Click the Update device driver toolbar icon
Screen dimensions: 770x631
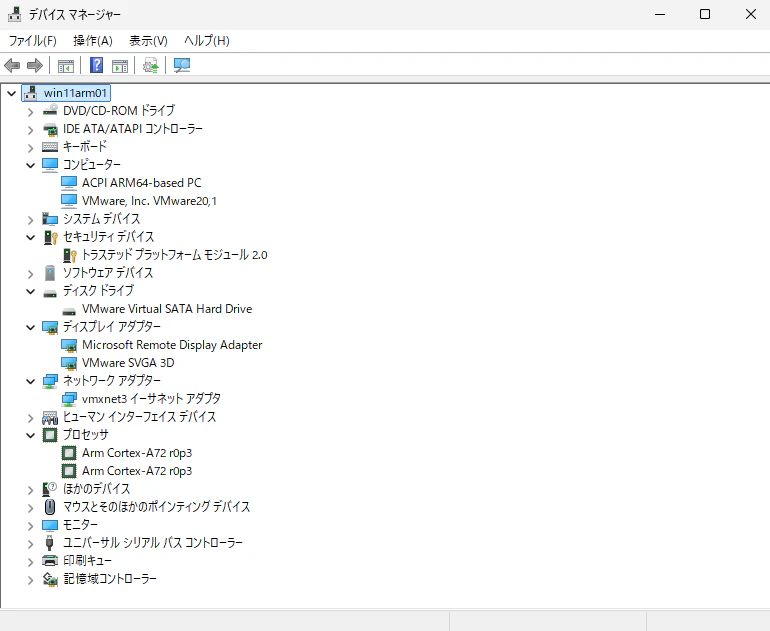tap(151, 65)
